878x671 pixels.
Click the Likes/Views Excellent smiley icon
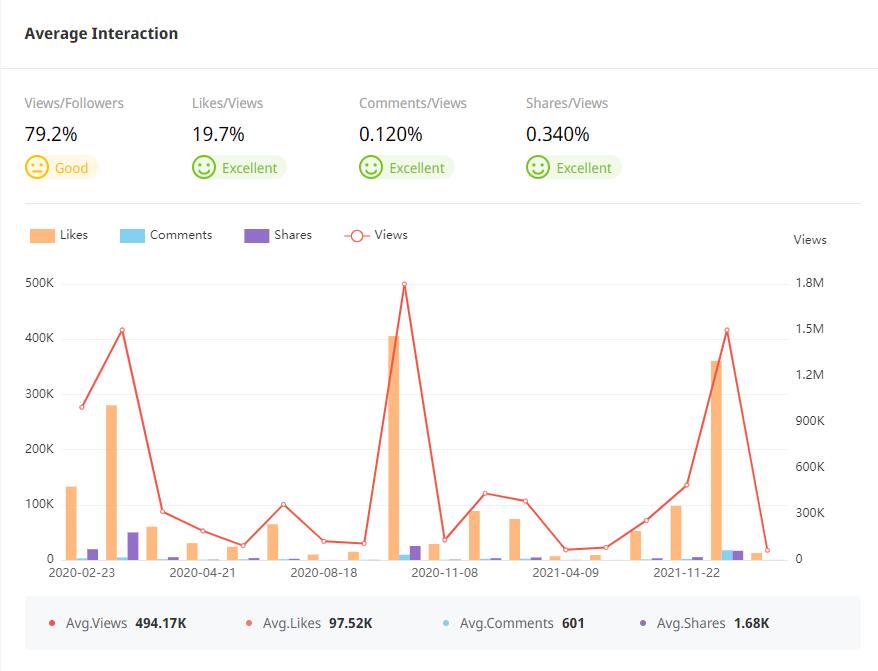204,168
